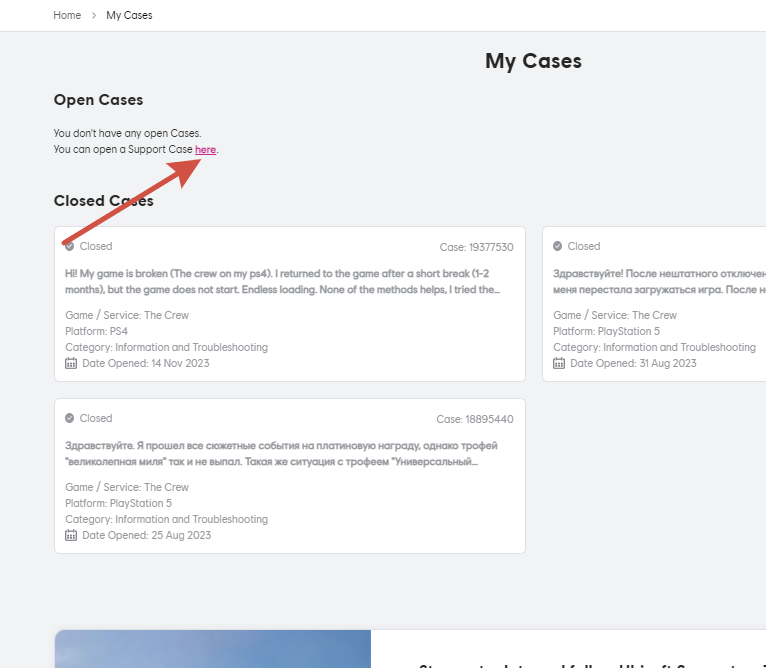Open a Support Case via 'here' link
This screenshot has width=766, height=668.
pos(205,150)
